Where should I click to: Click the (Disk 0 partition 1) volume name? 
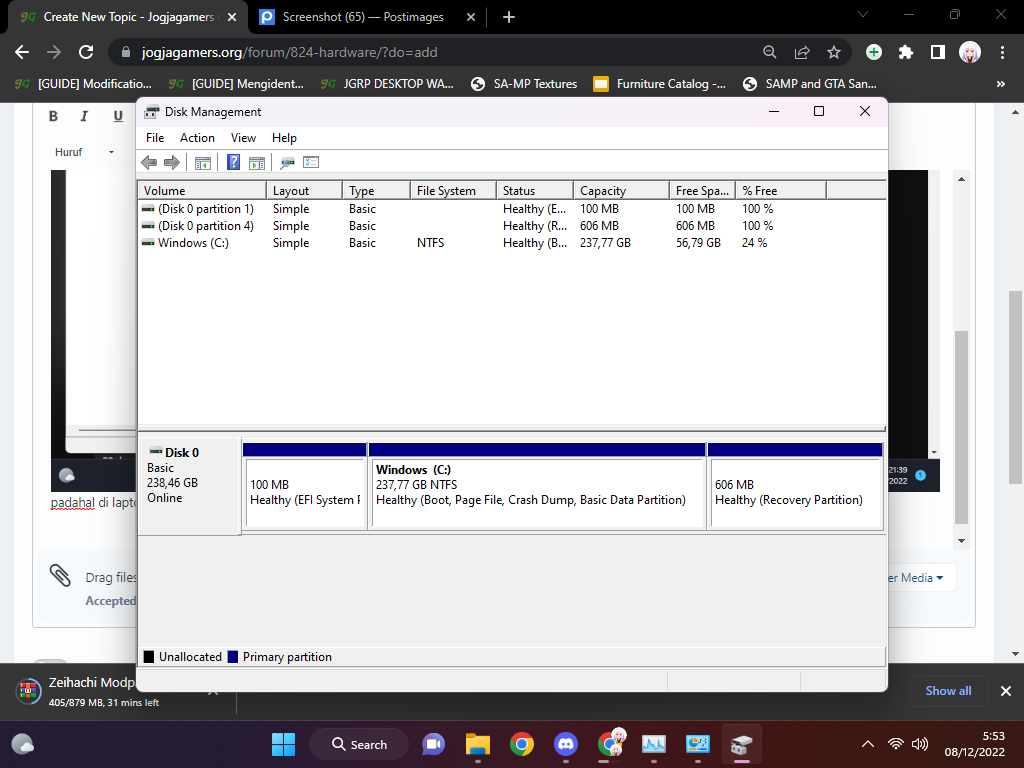[206, 209]
